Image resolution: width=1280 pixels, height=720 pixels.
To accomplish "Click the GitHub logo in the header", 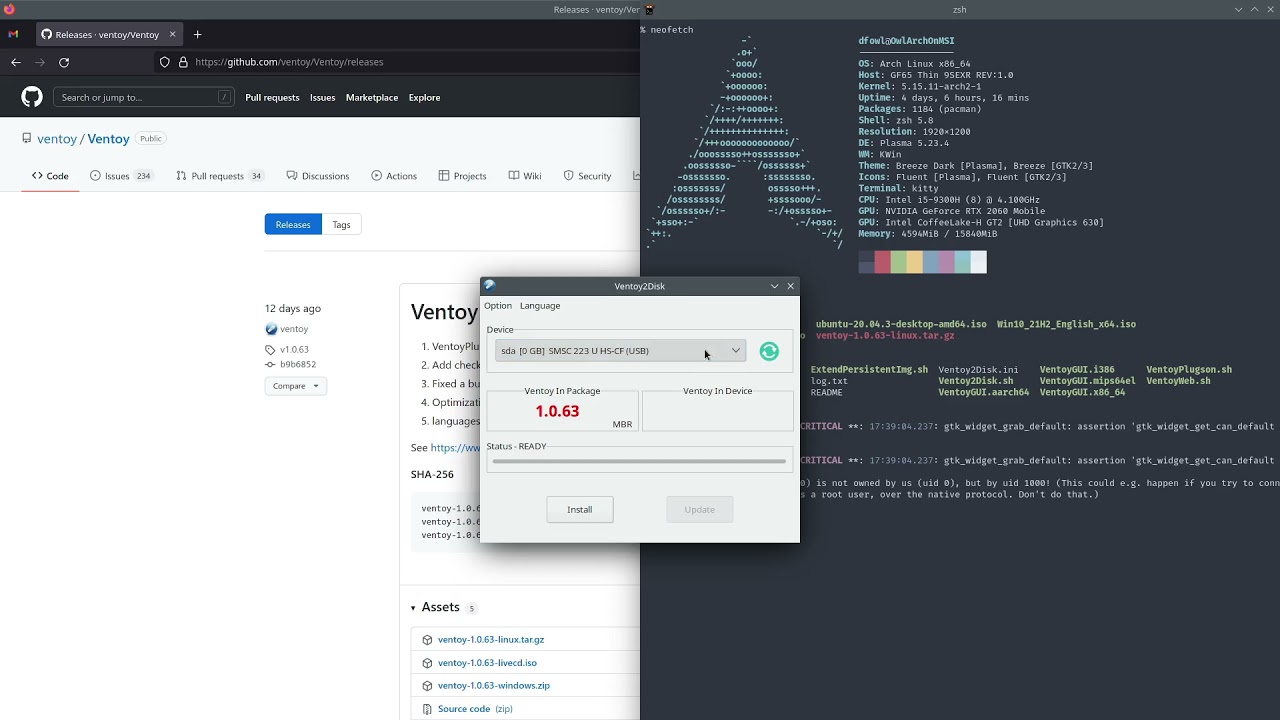I will coord(32,97).
